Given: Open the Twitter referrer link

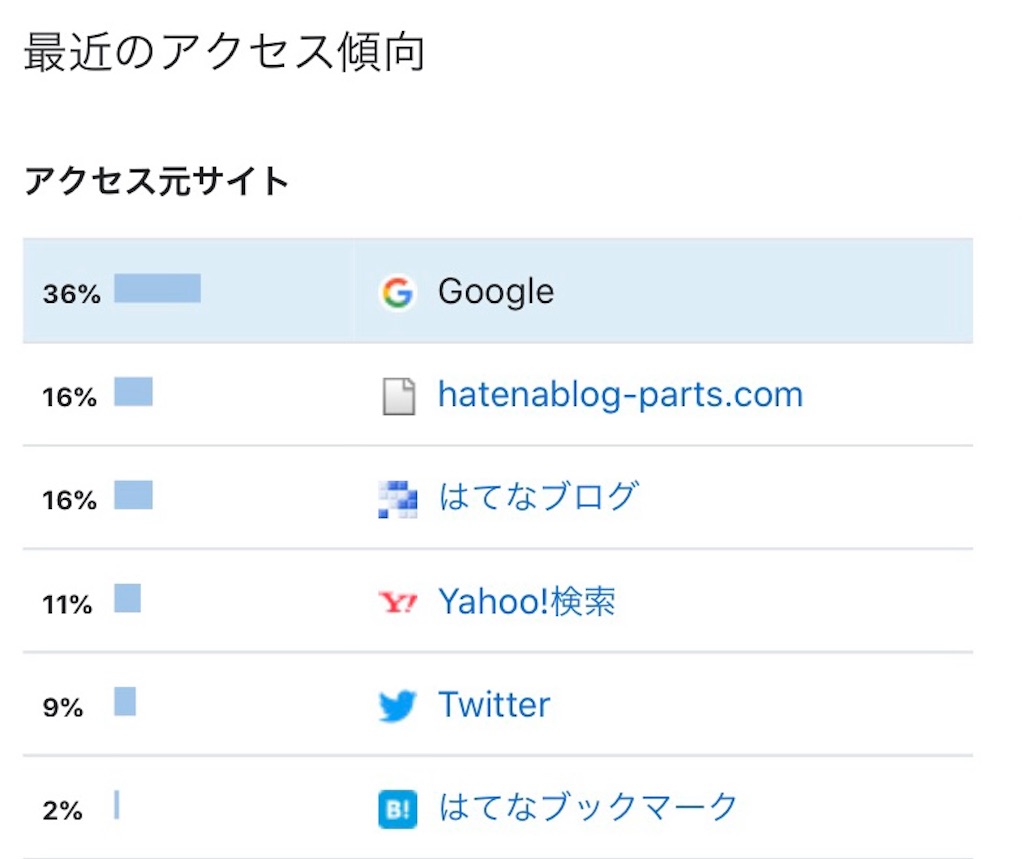Looking at the screenshot, I should pos(494,705).
